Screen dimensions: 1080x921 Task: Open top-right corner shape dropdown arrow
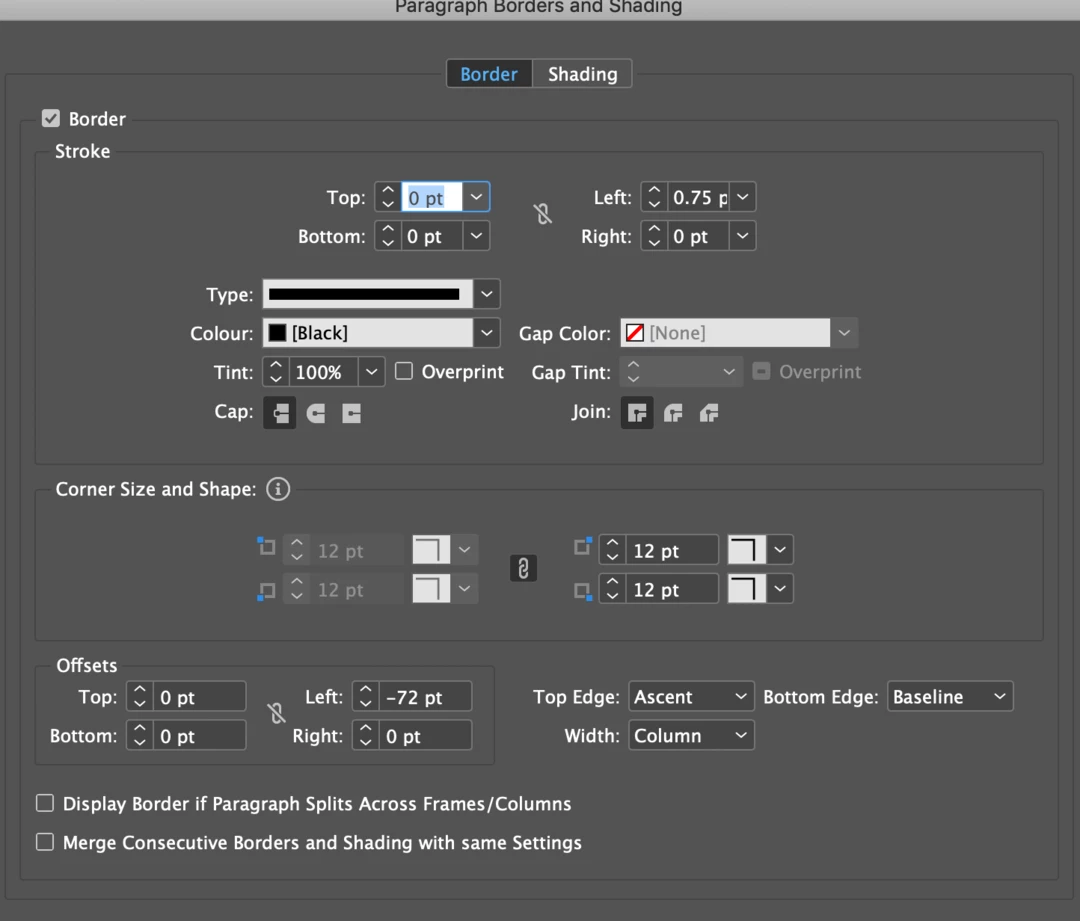coord(780,550)
